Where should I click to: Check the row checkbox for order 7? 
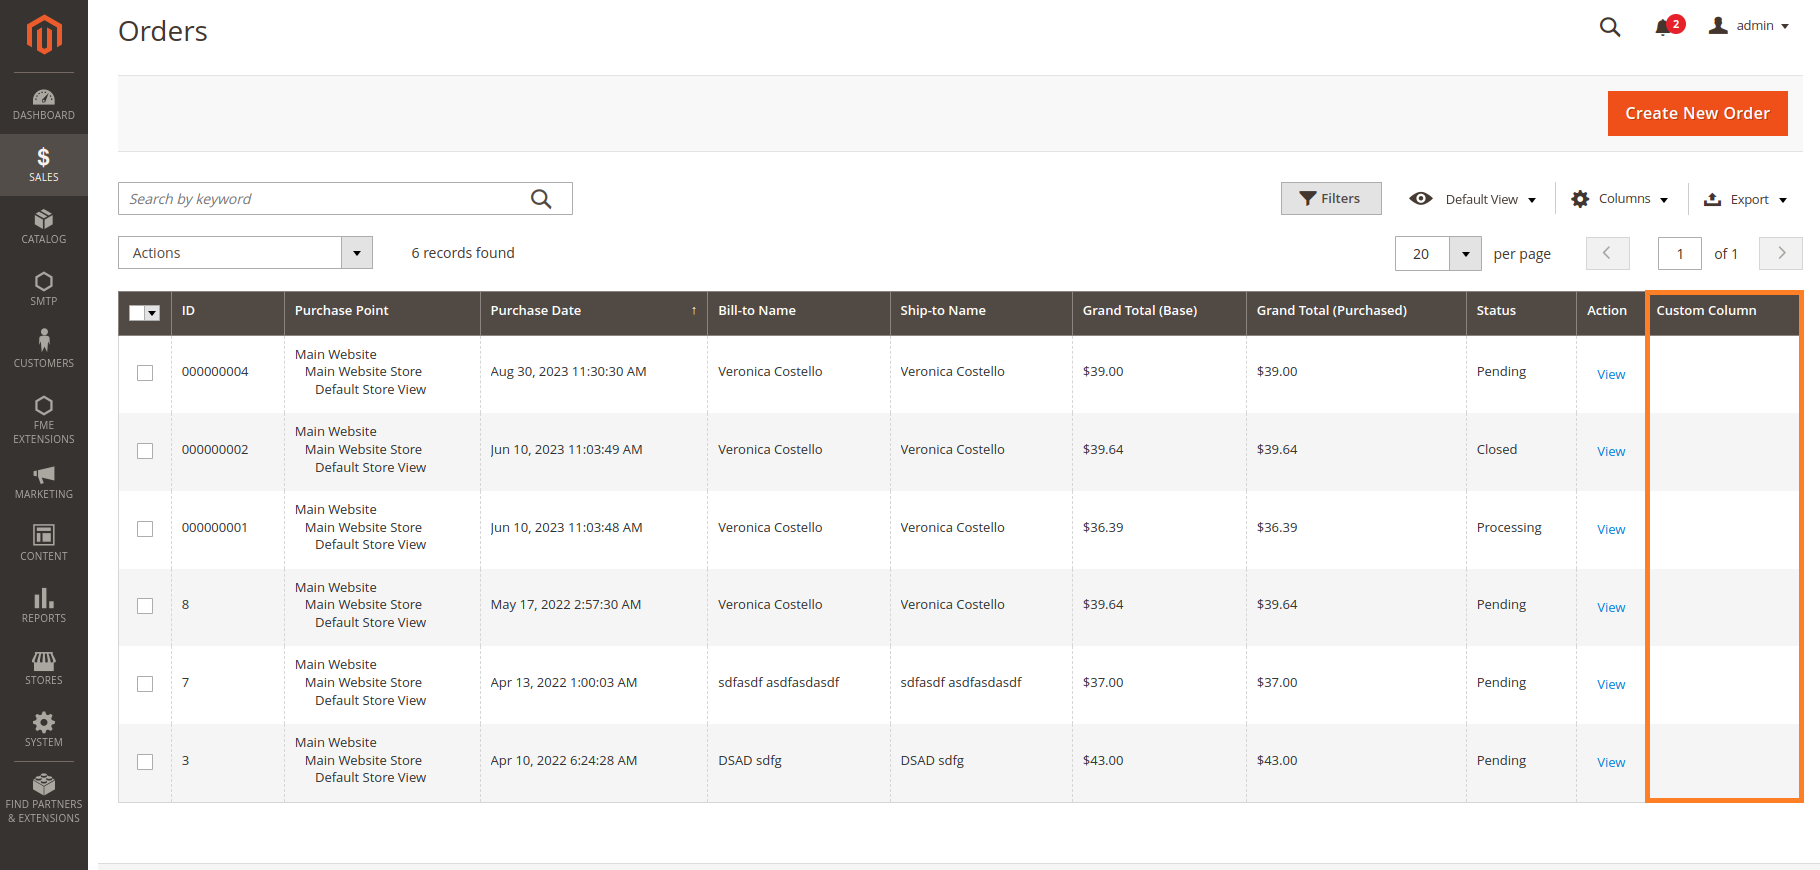tap(145, 684)
